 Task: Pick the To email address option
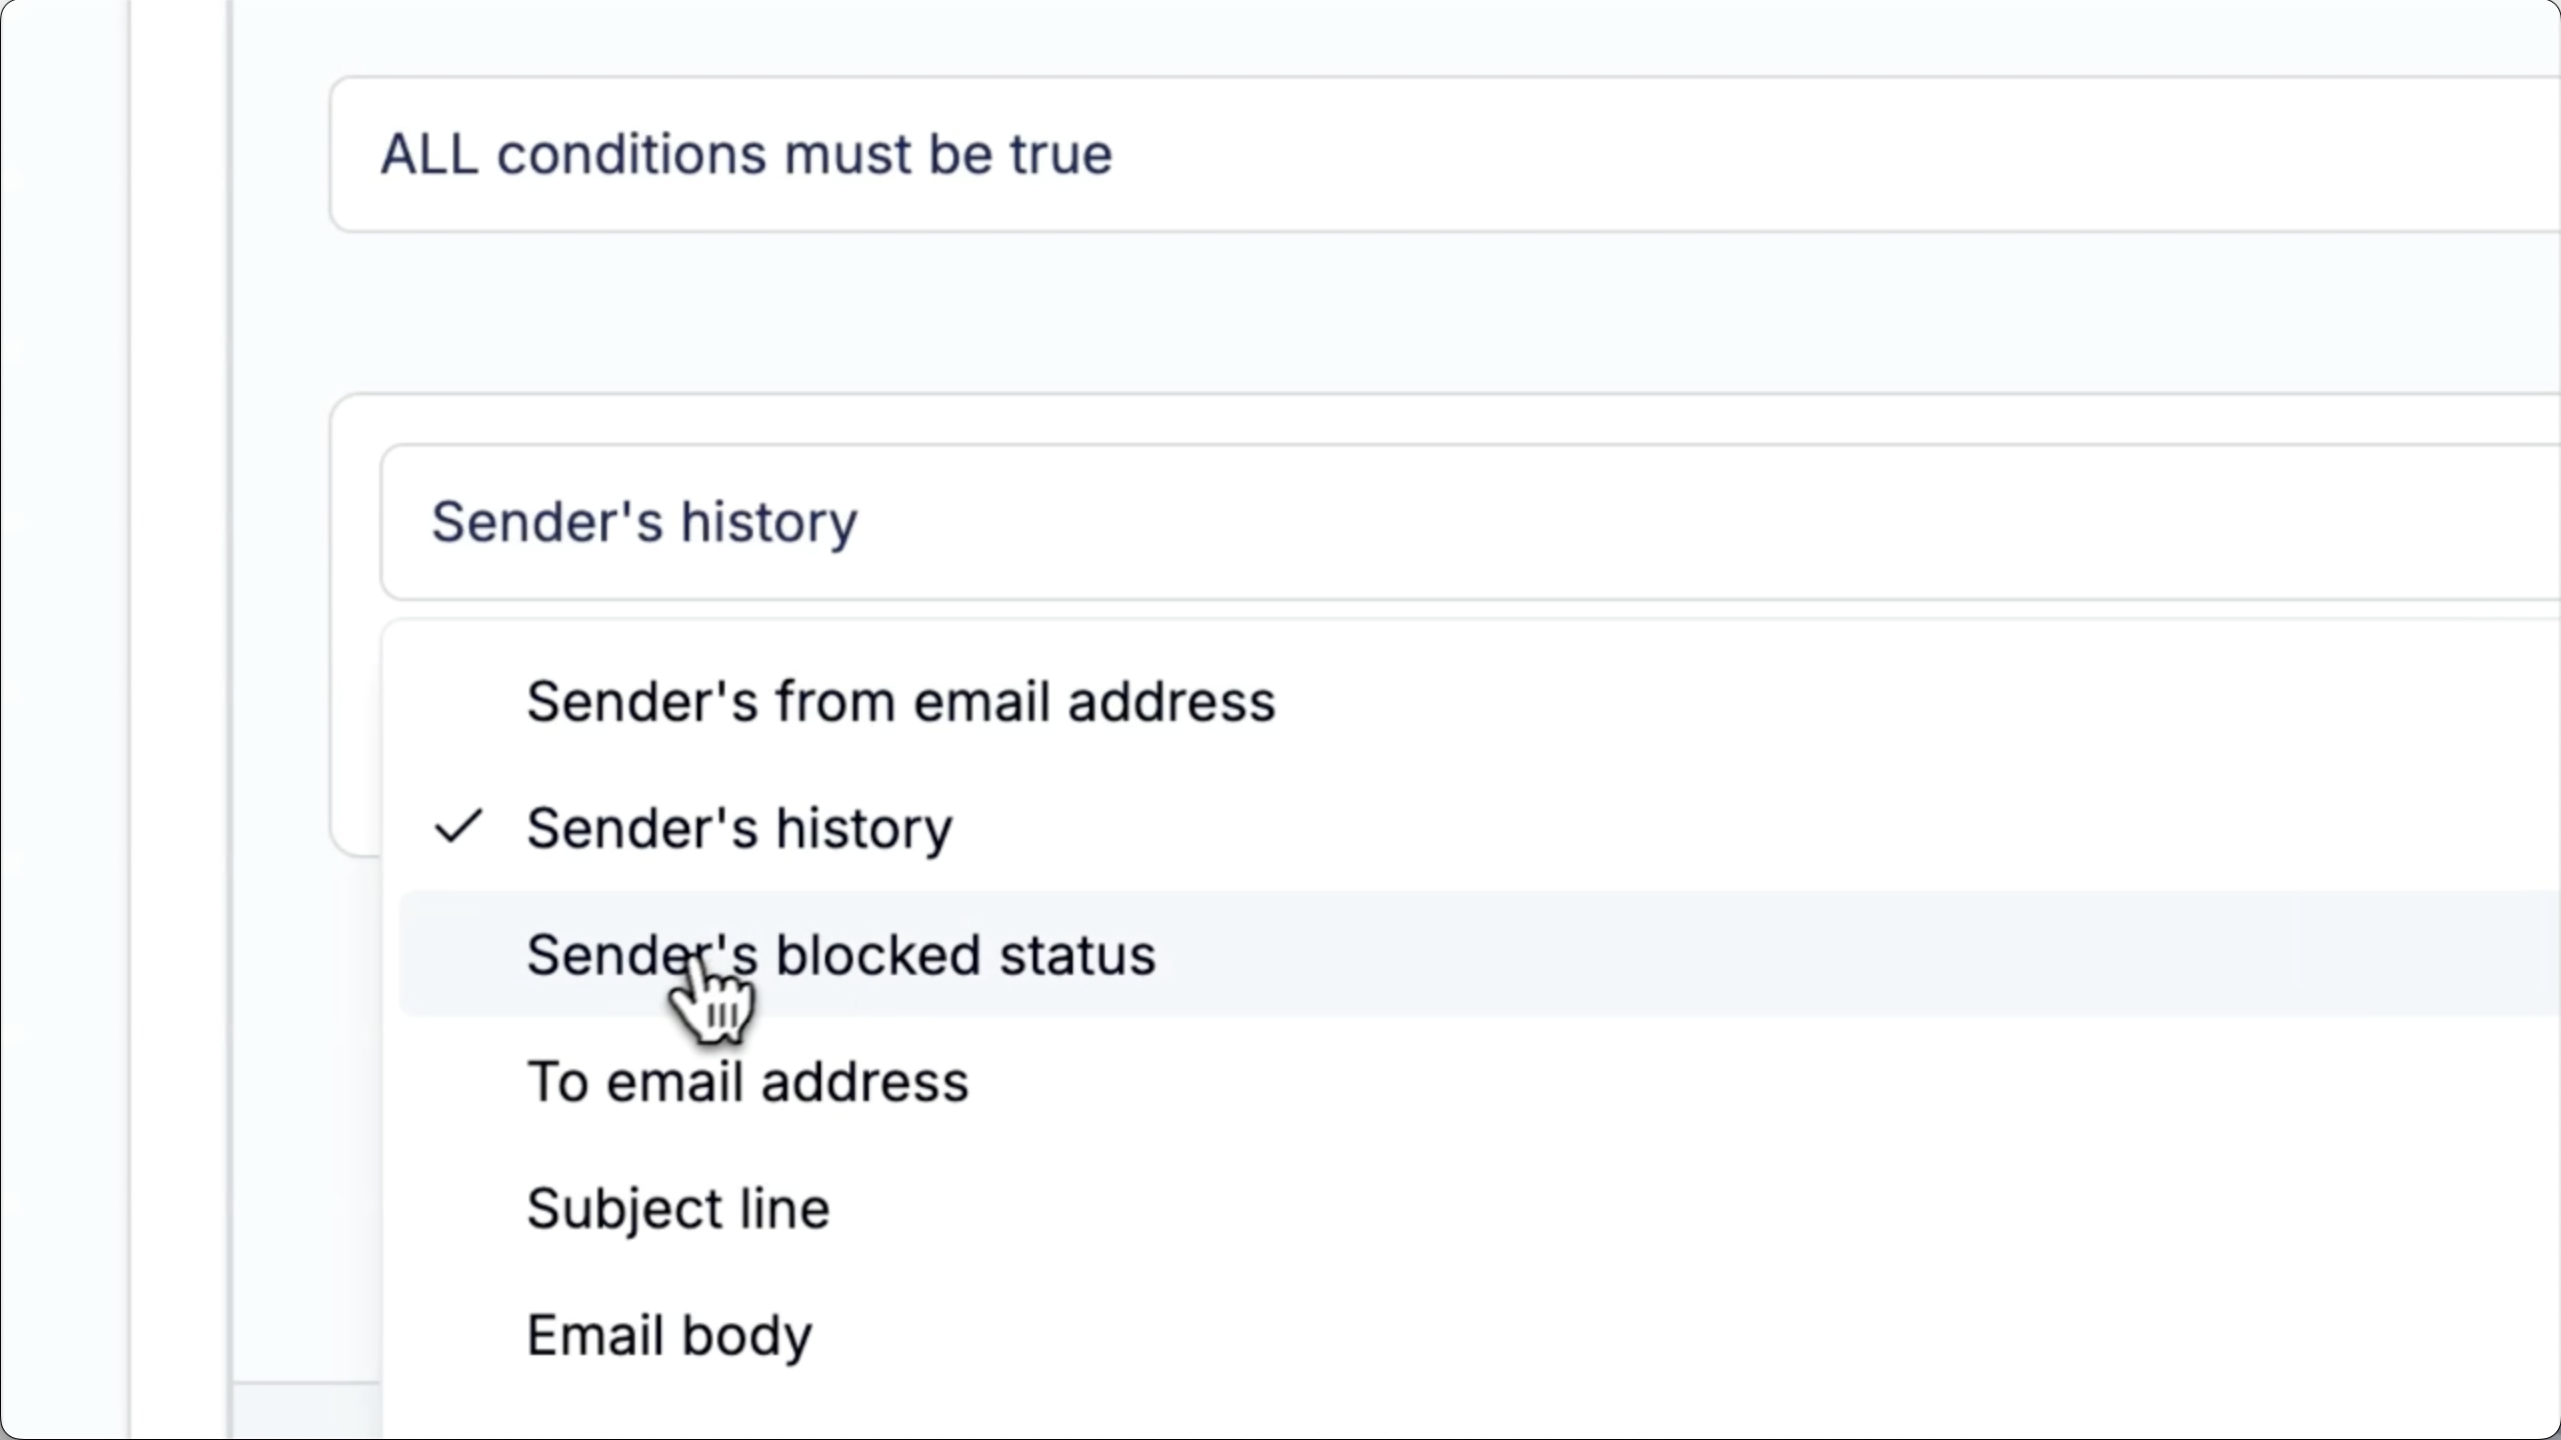click(747, 1081)
